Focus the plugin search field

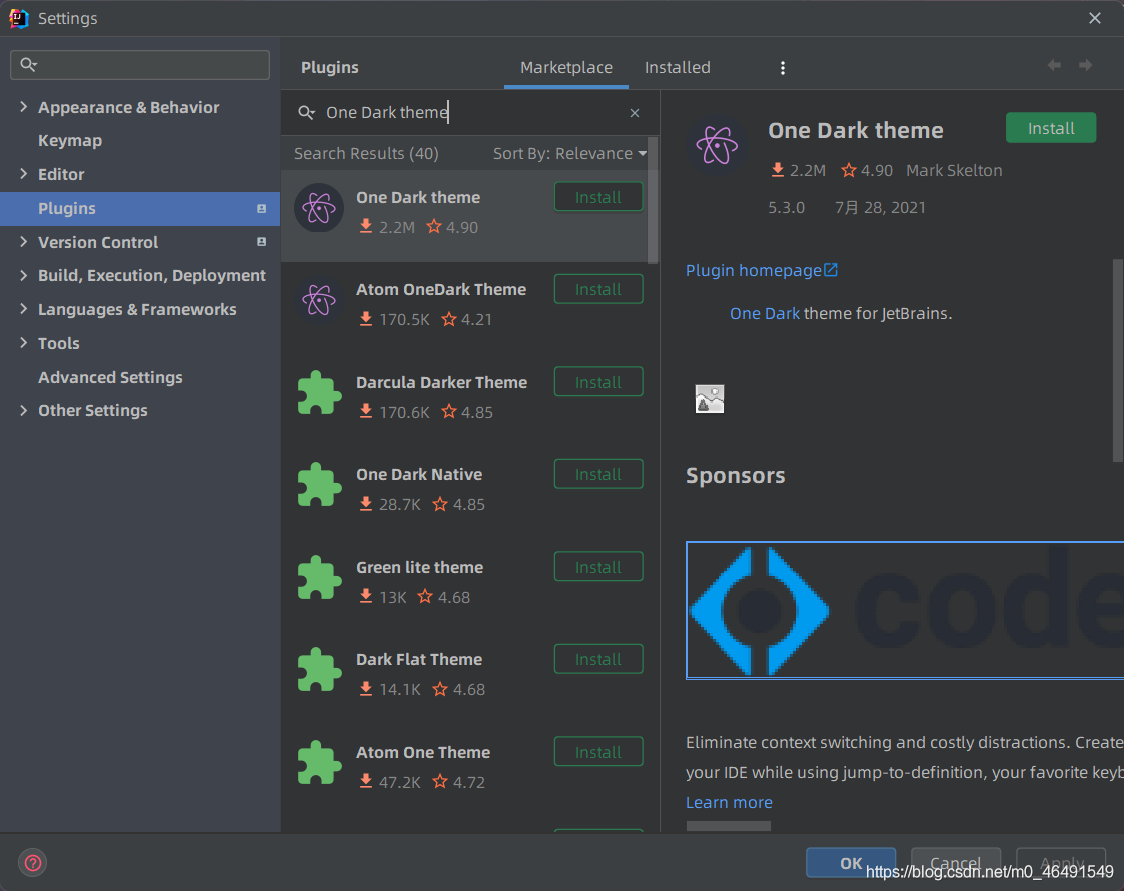(470, 113)
